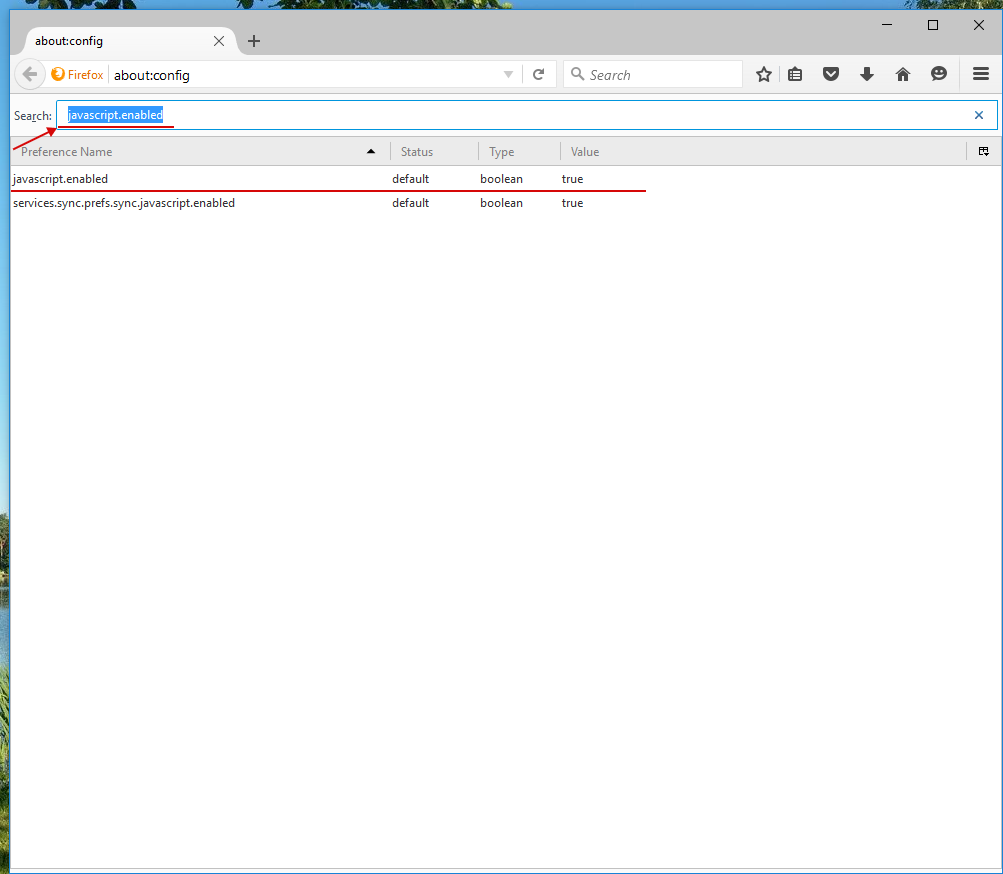The width and height of the screenshot is (1003, 874).
Task: Minimize the Firefox window
Action: (887, 25)
